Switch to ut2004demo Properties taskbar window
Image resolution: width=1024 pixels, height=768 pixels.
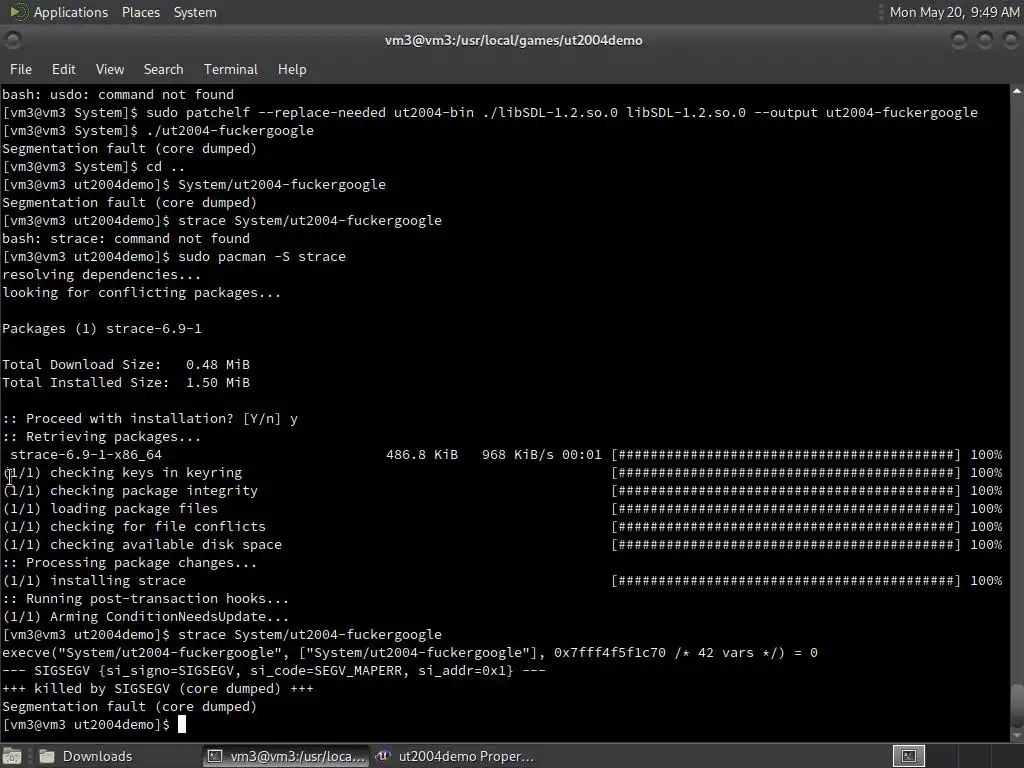click(455, 756)
